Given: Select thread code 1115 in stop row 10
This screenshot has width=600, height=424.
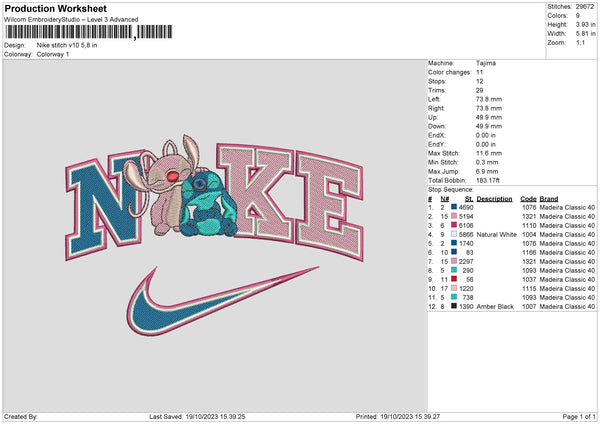Looking at the screenshot, I should pyautogui.click(x=529, y=288).
